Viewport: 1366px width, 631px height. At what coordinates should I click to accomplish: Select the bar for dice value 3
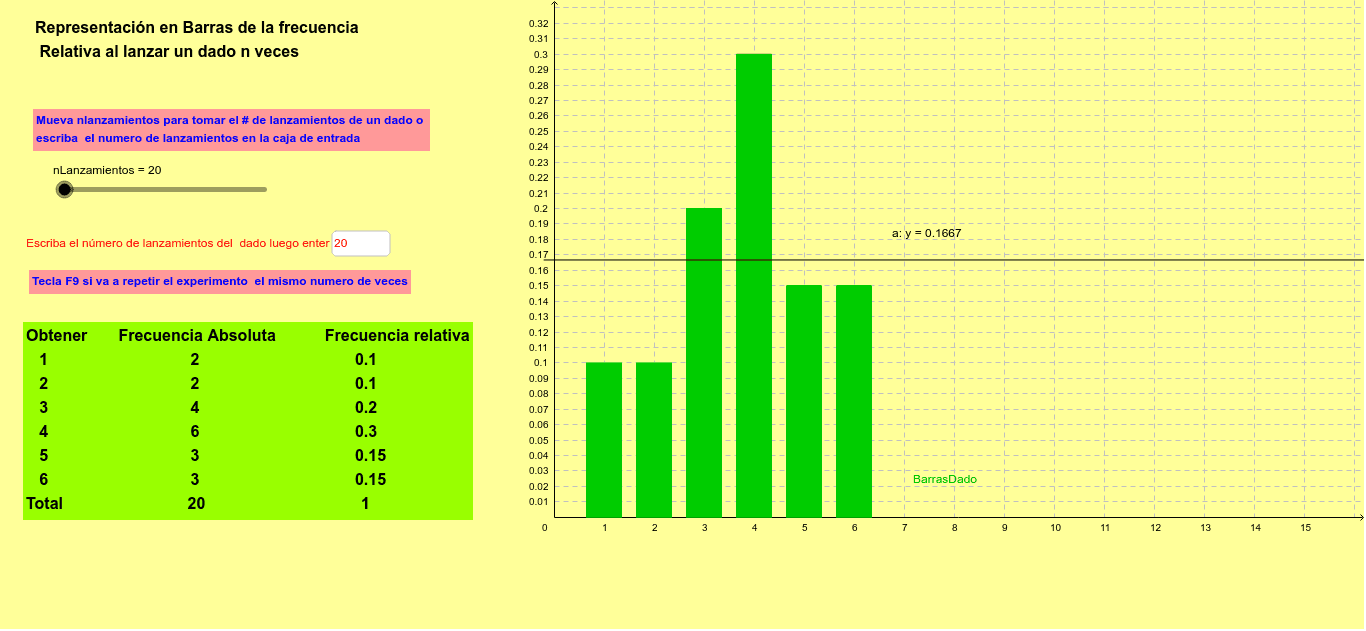tap(704, 363)
